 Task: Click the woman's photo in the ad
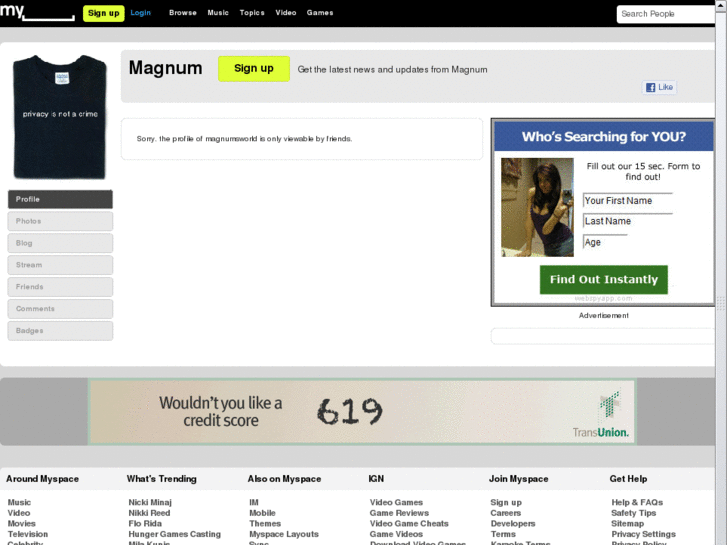(x=537, y=207)
